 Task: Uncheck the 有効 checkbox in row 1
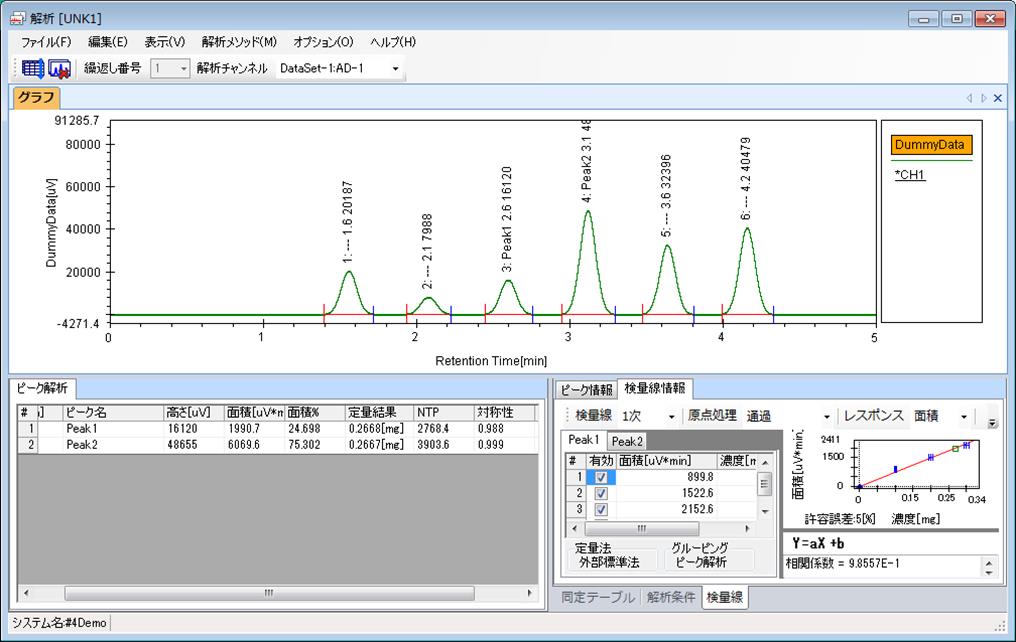pos(601,478)
